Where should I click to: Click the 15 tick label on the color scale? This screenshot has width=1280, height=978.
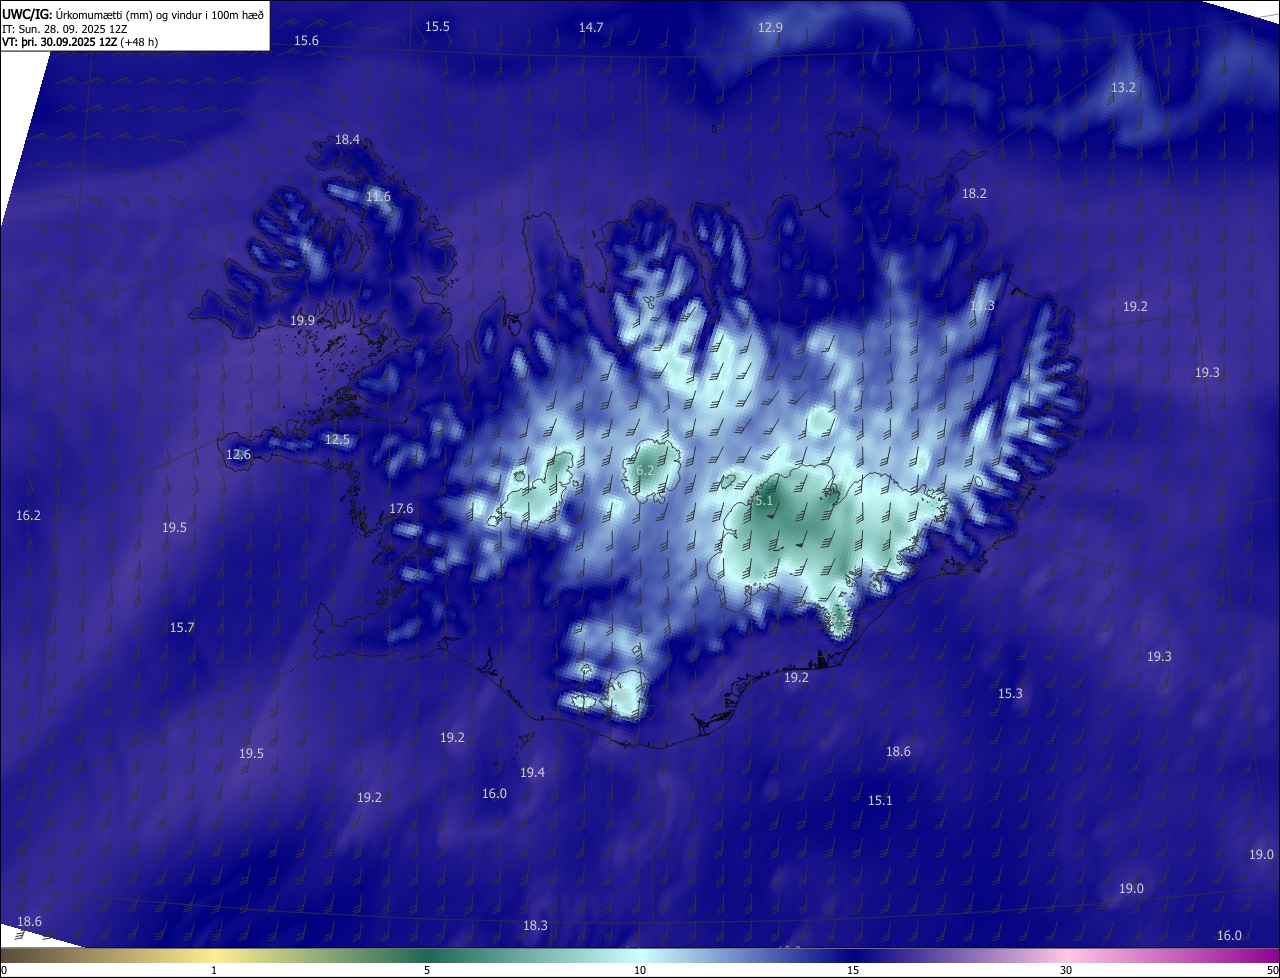853,971
